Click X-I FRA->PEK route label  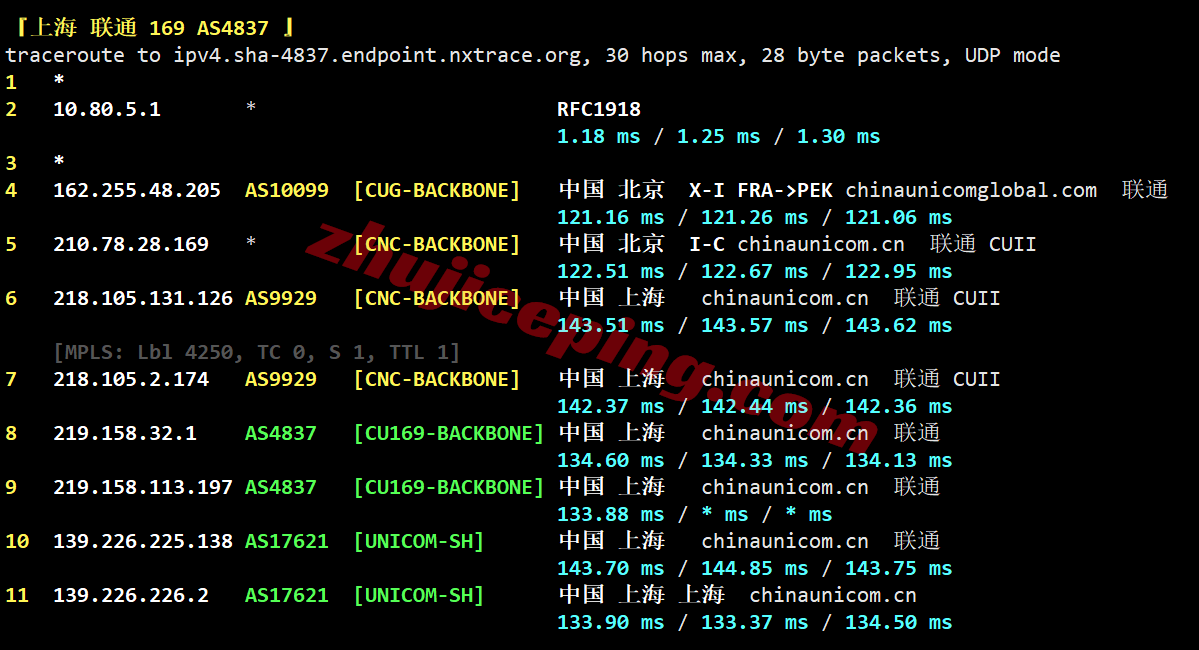[761, 190]
